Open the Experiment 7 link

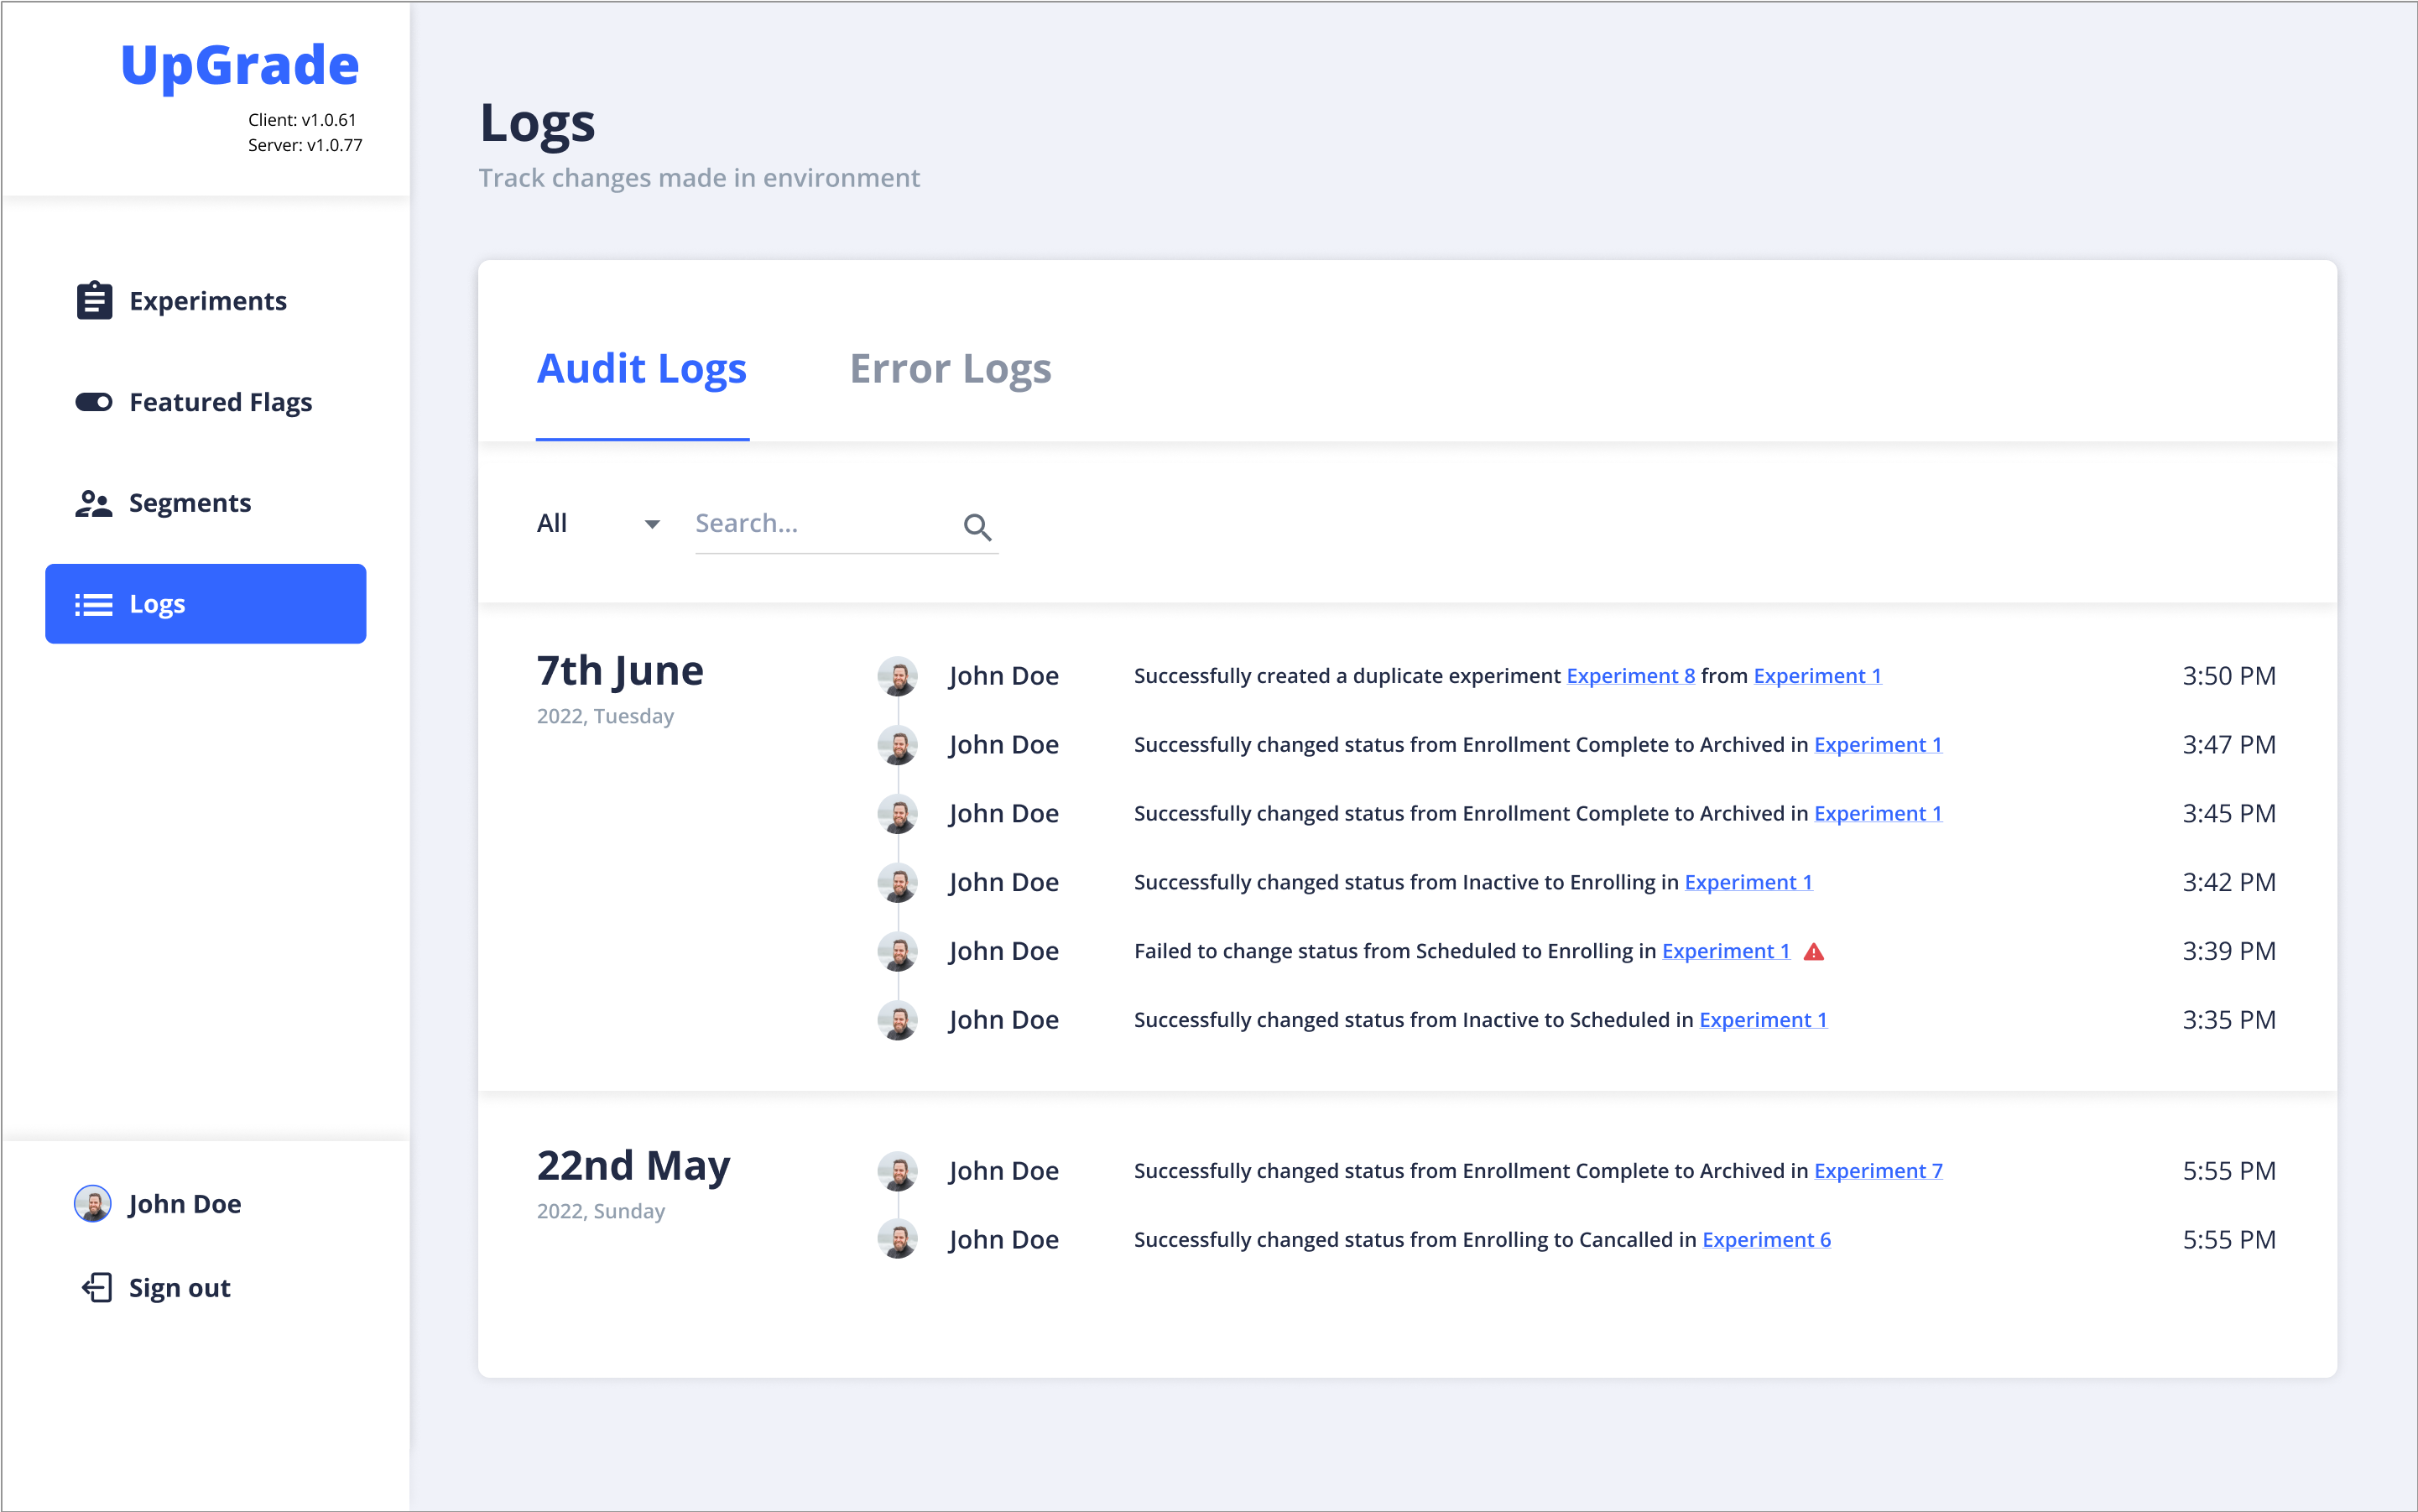(1878, 1171)
